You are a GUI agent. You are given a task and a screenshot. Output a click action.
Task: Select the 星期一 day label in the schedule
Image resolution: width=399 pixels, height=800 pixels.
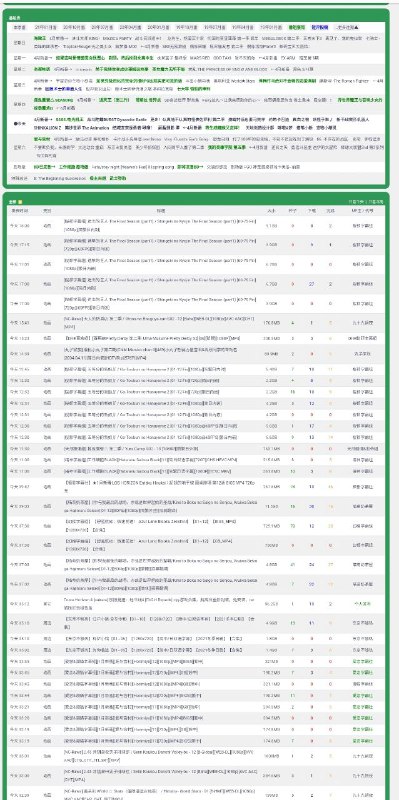click(19, 58)
